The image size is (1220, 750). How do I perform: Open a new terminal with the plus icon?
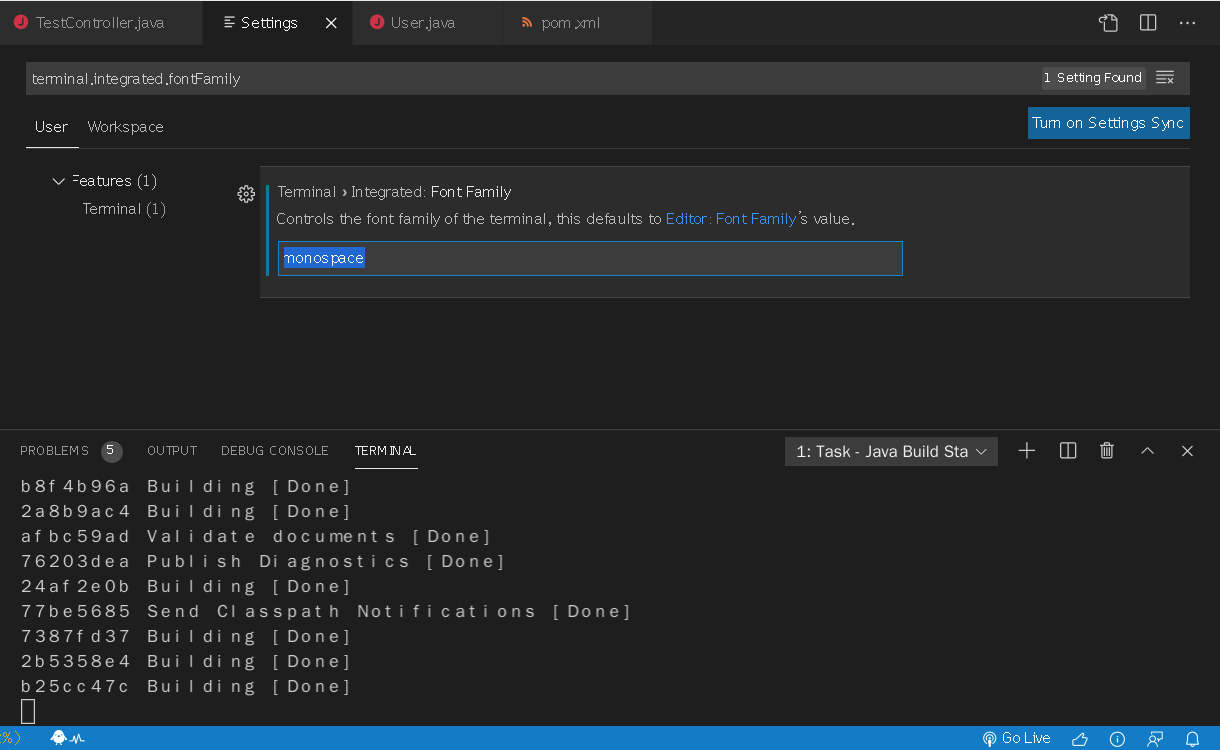pos(1027,451)
